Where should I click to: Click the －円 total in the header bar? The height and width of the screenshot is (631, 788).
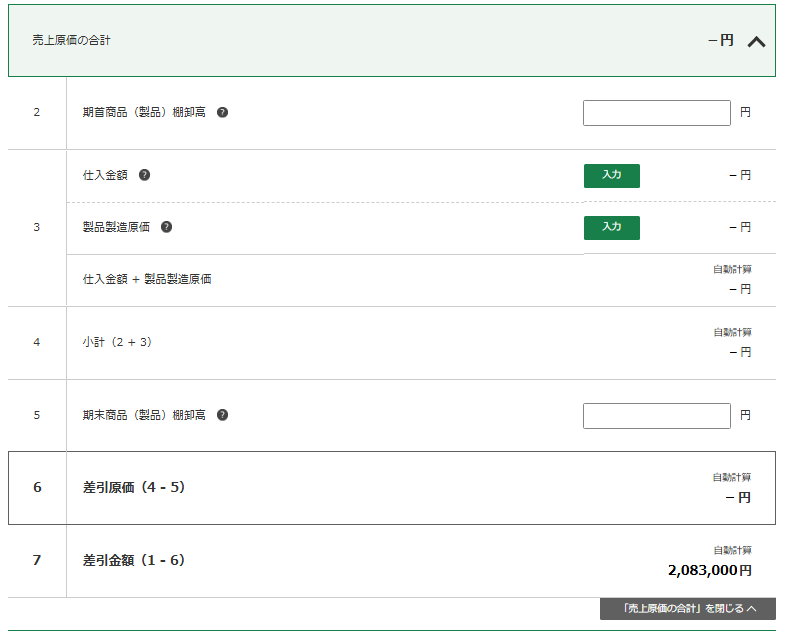[x=720, y=41]
